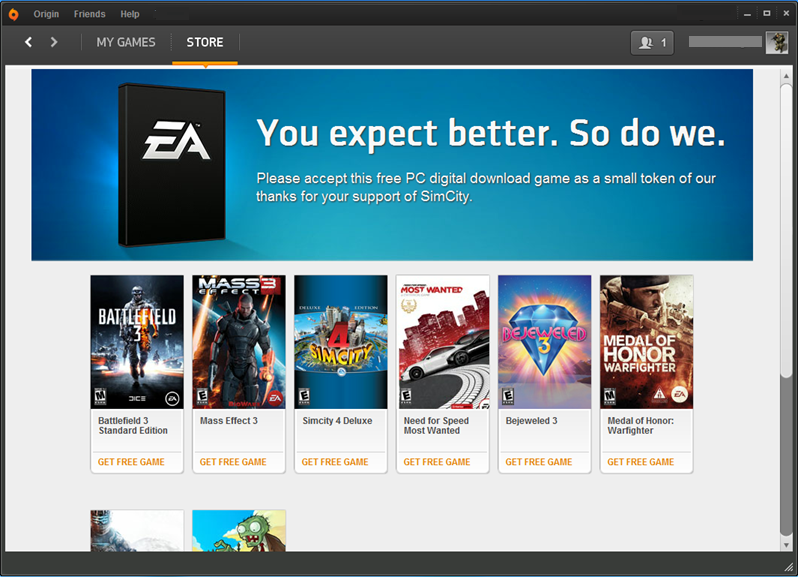798x577 pixels.
Task: Open the Friends menu
Action: (x=89, y=14)
